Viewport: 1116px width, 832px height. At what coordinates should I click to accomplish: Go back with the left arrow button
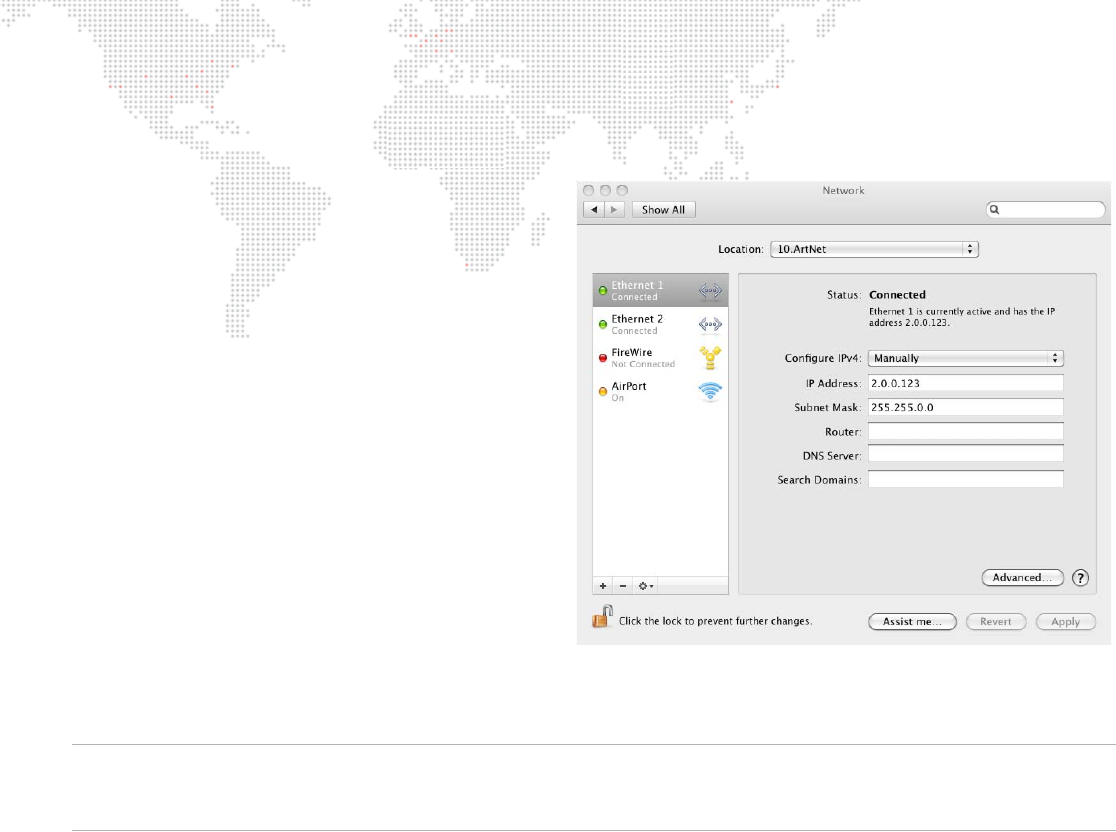pos(594,210)
